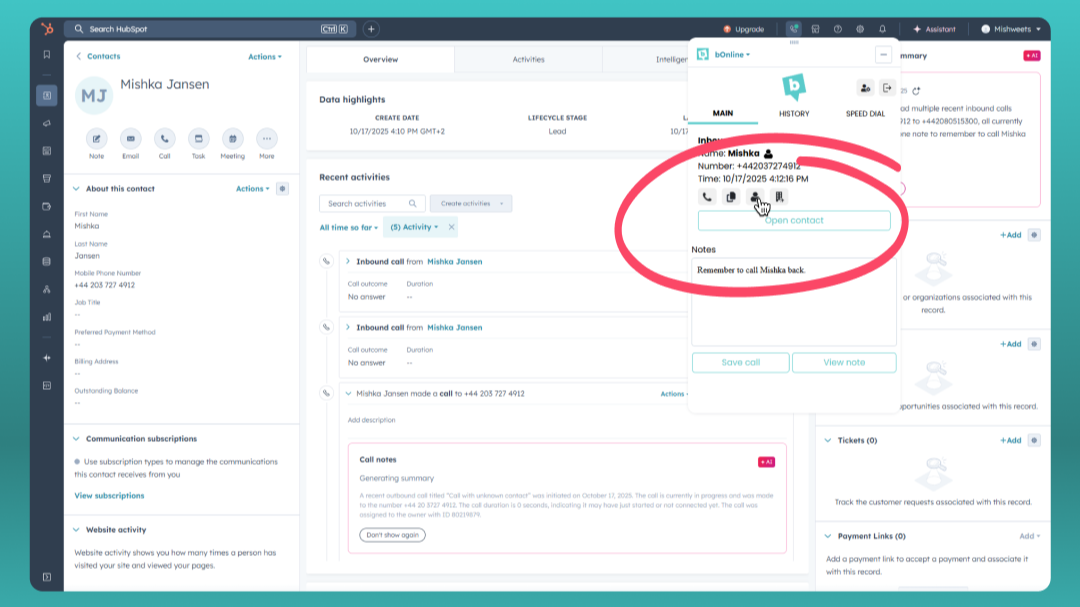This screenshot has height=607, width=1080.
Task: Expand the first Inbound call activity entry
Action: 349,261
